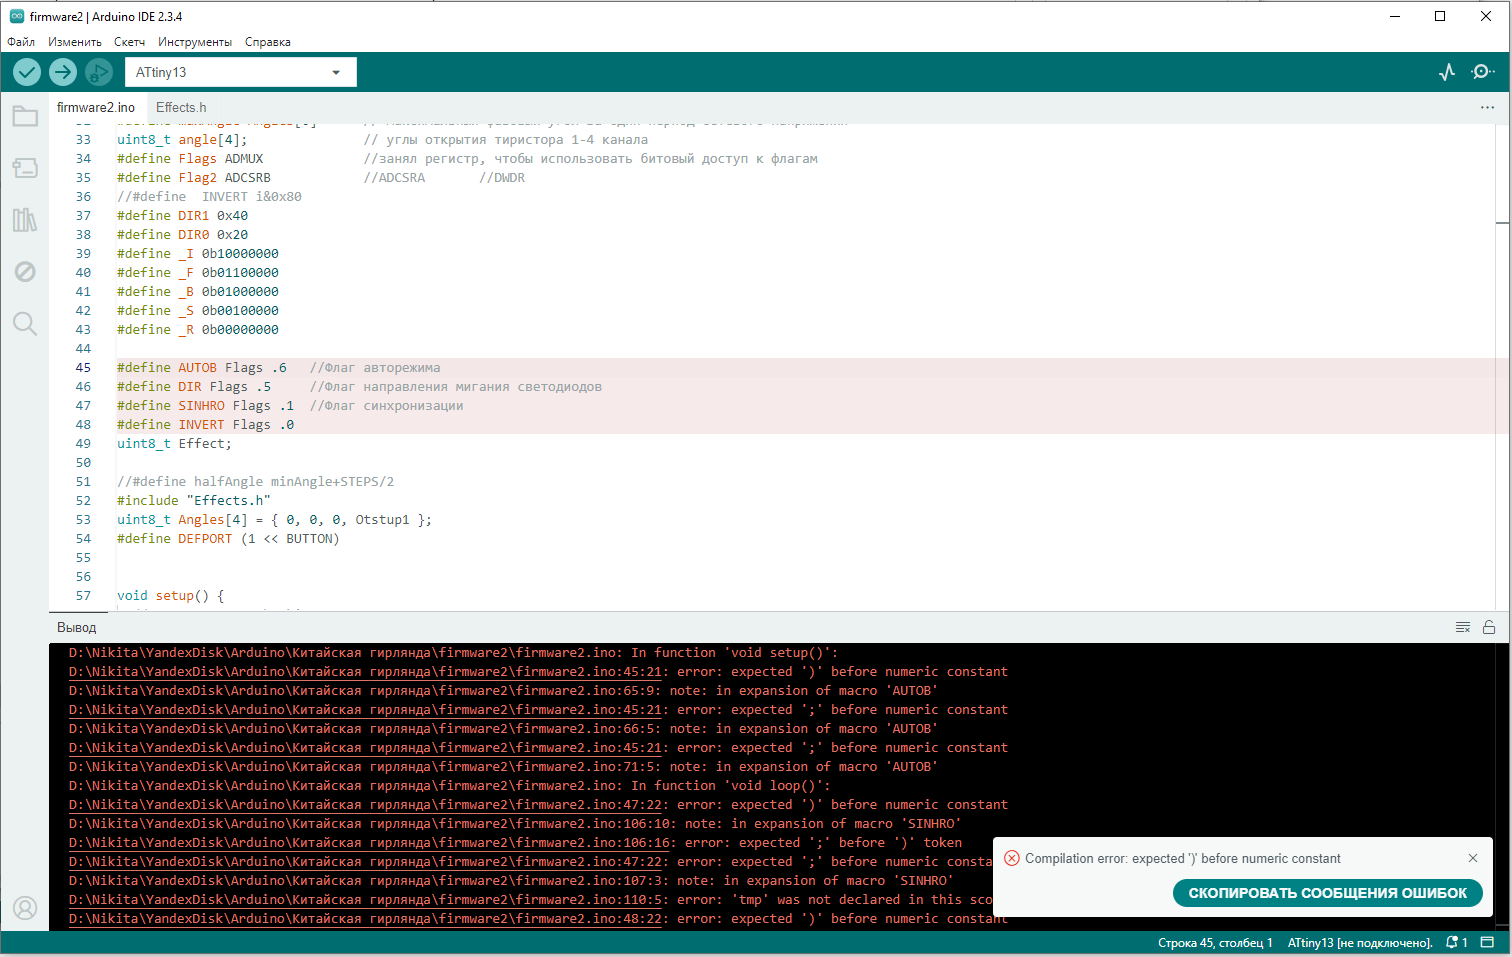Open the Serial Monitor icon

tap(1483, 72)
